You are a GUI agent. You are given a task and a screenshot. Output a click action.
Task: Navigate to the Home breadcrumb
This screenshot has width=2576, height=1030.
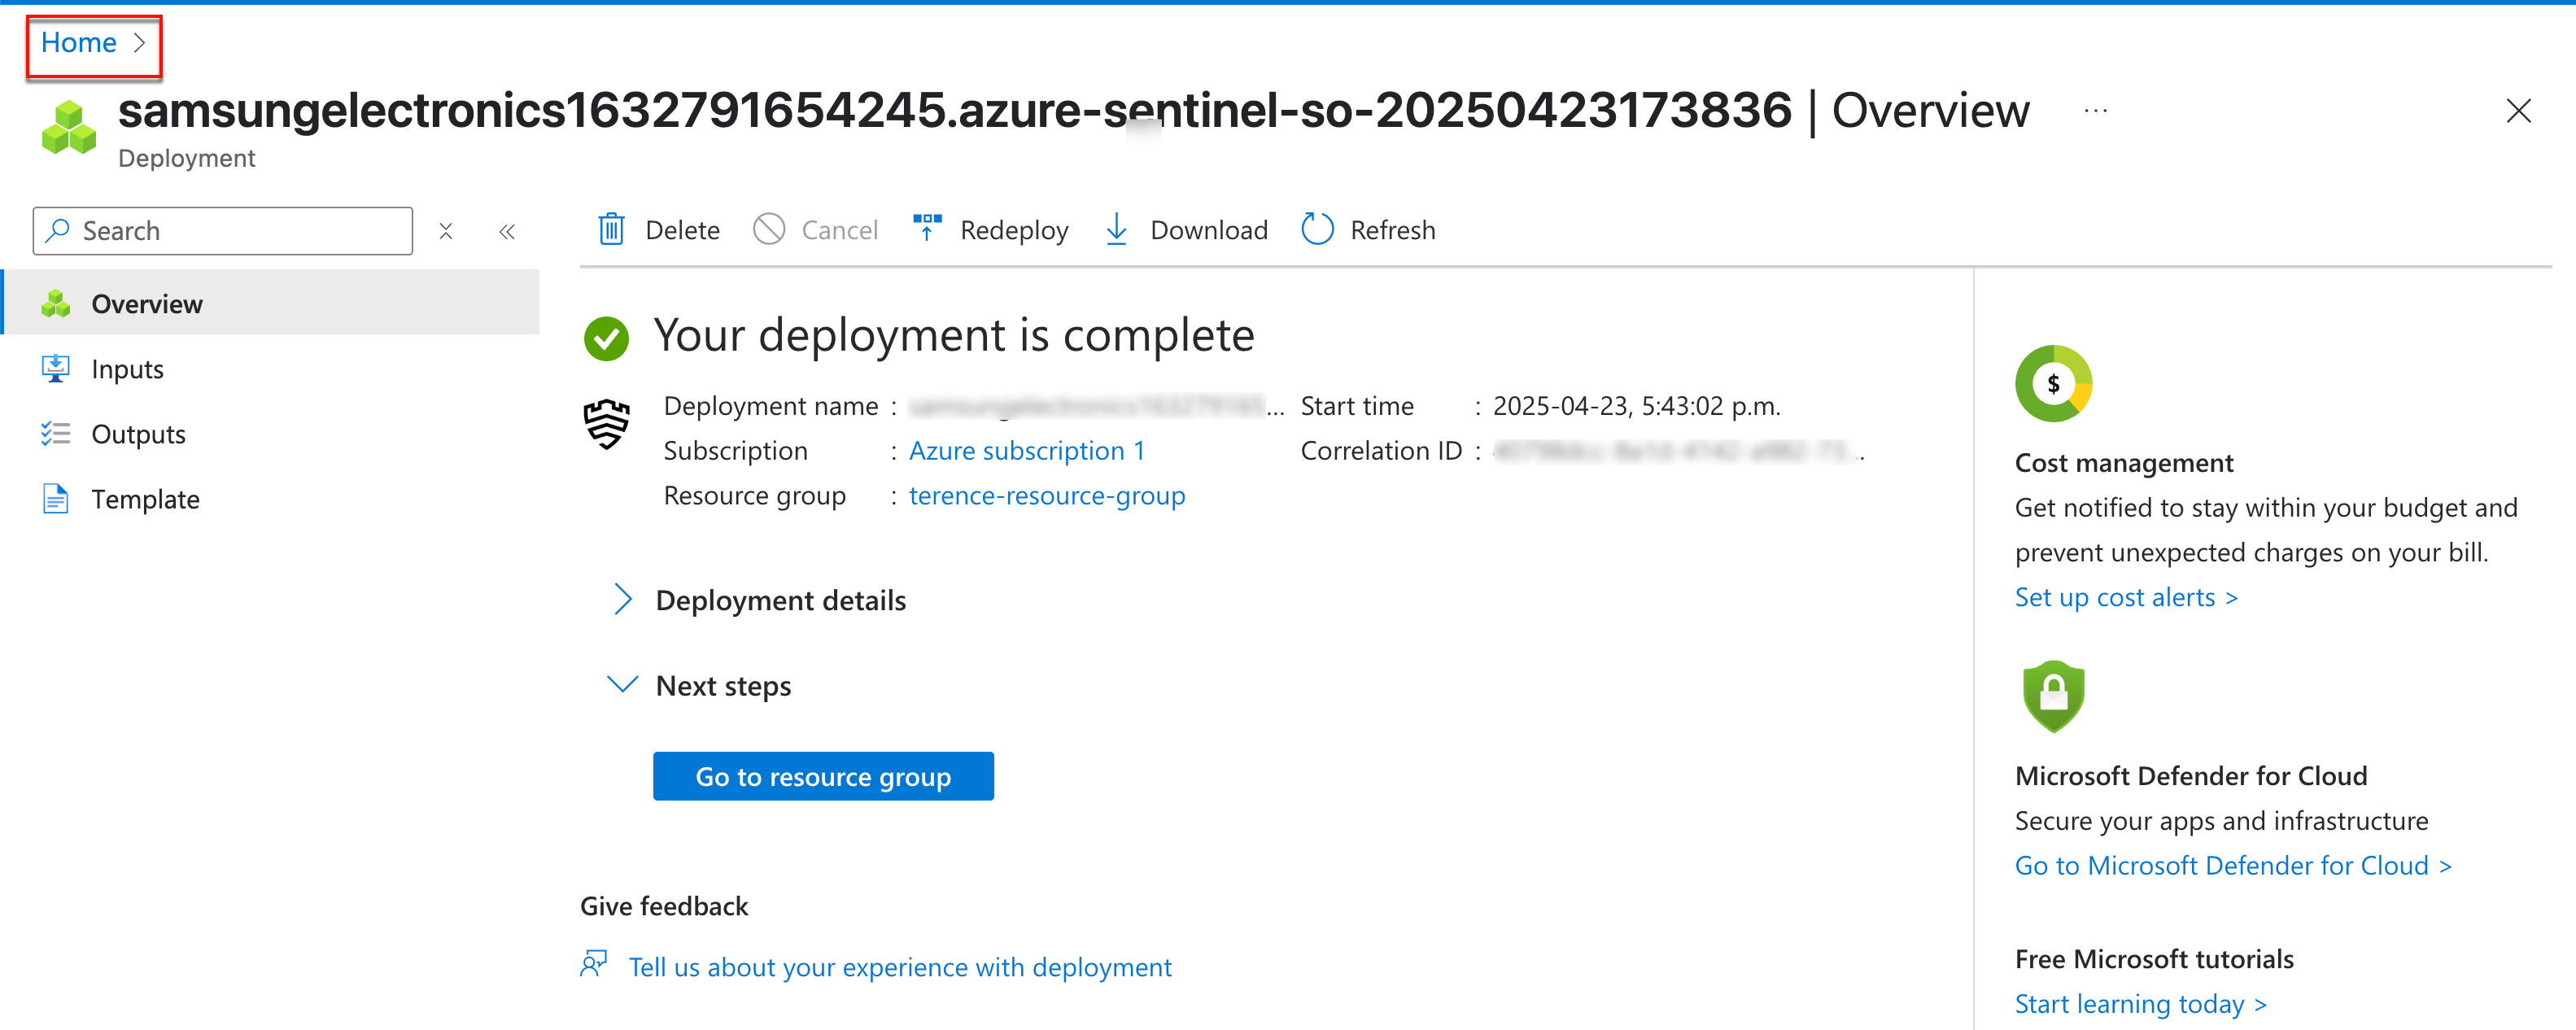79,43
